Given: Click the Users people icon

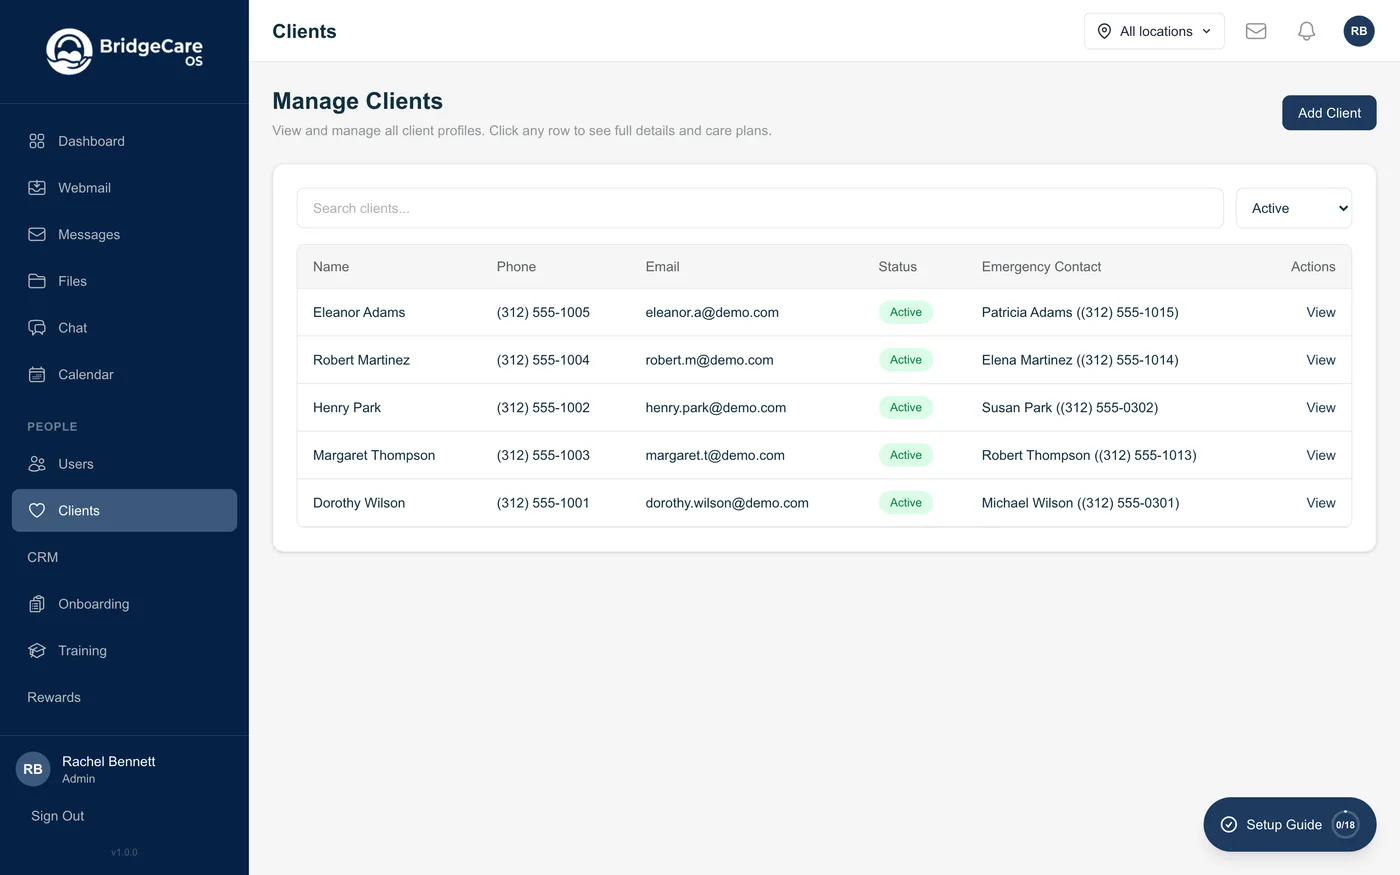Looking at the screenshot, I should [37, 464].
